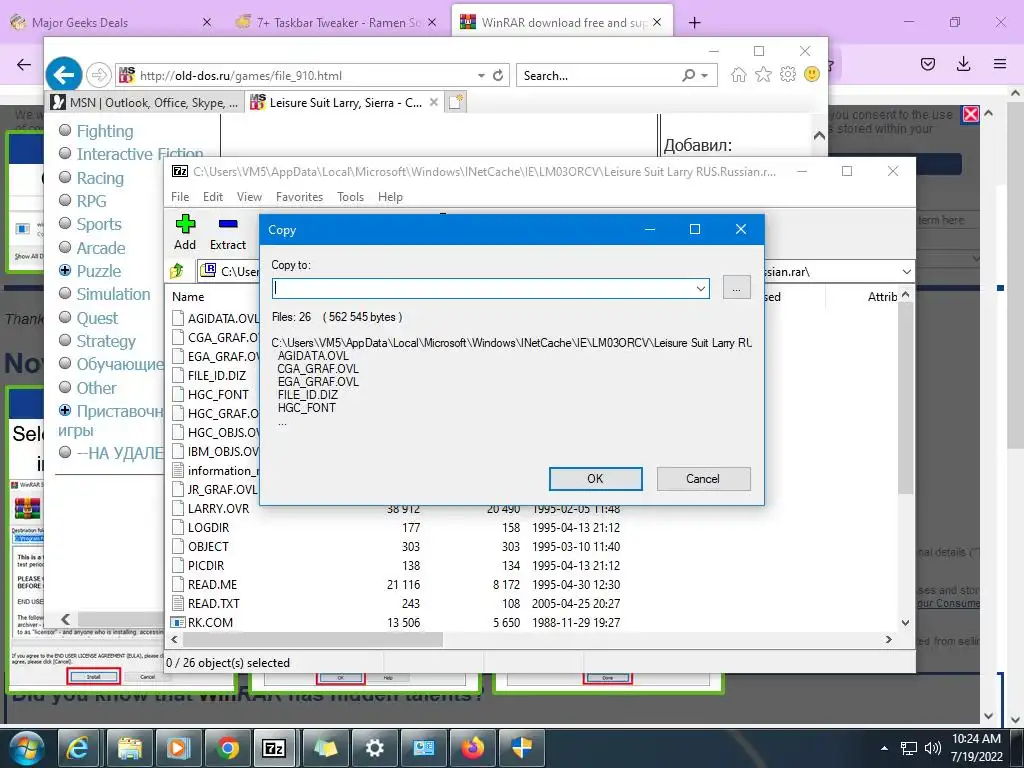
Task: Open the media player taskbar icon
Action: pyautogui.click(x=178, y=748)
